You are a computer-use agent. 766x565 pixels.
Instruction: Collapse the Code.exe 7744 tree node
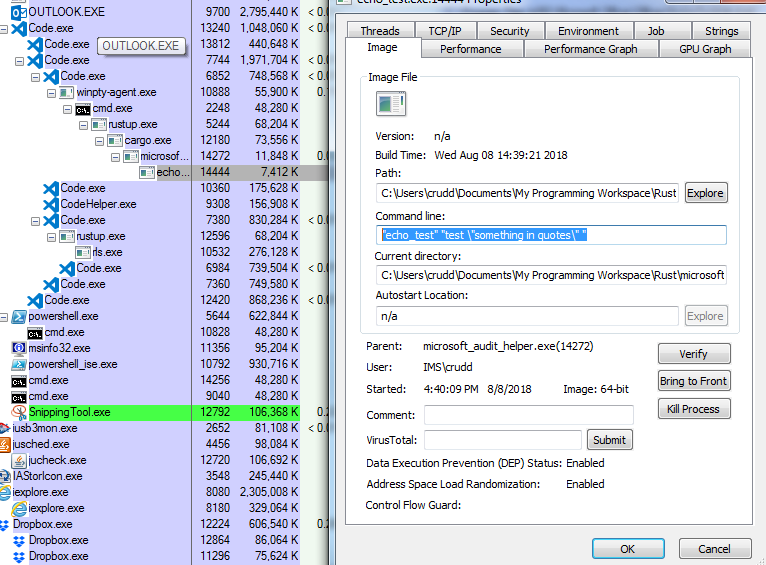tap(20, 62)
